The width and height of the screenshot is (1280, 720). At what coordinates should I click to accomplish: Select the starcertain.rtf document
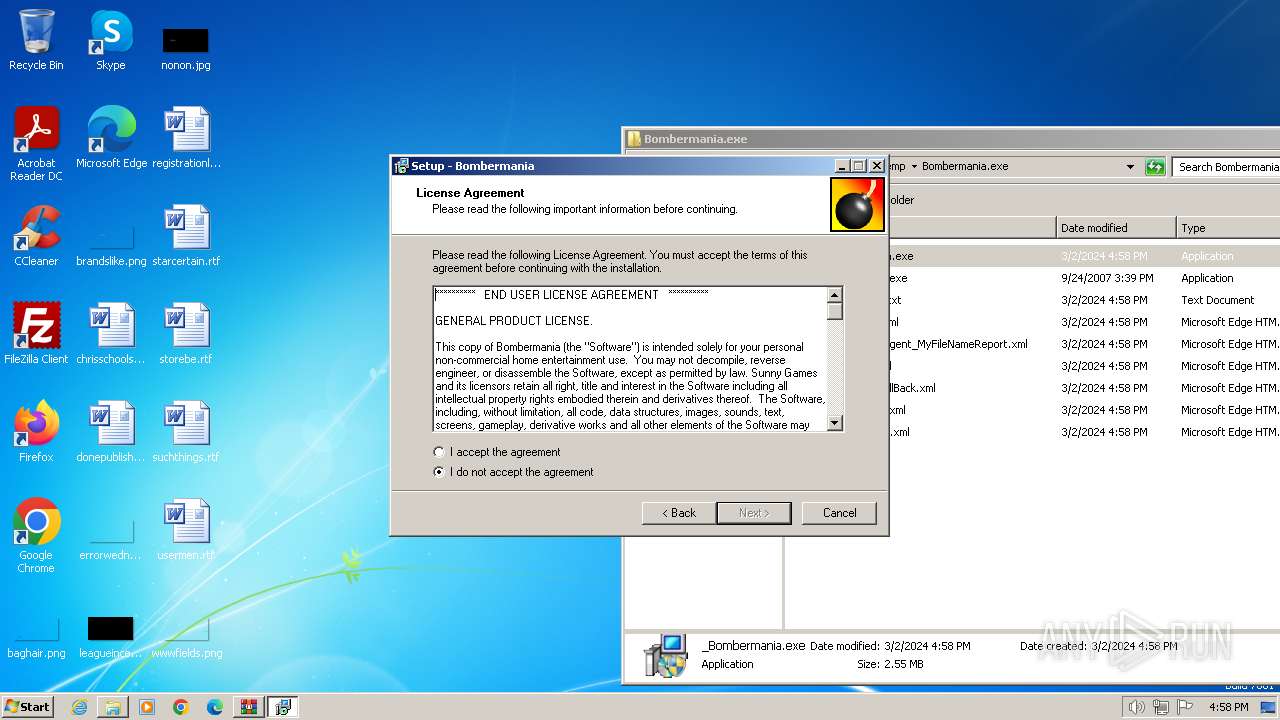coord(186,236)
